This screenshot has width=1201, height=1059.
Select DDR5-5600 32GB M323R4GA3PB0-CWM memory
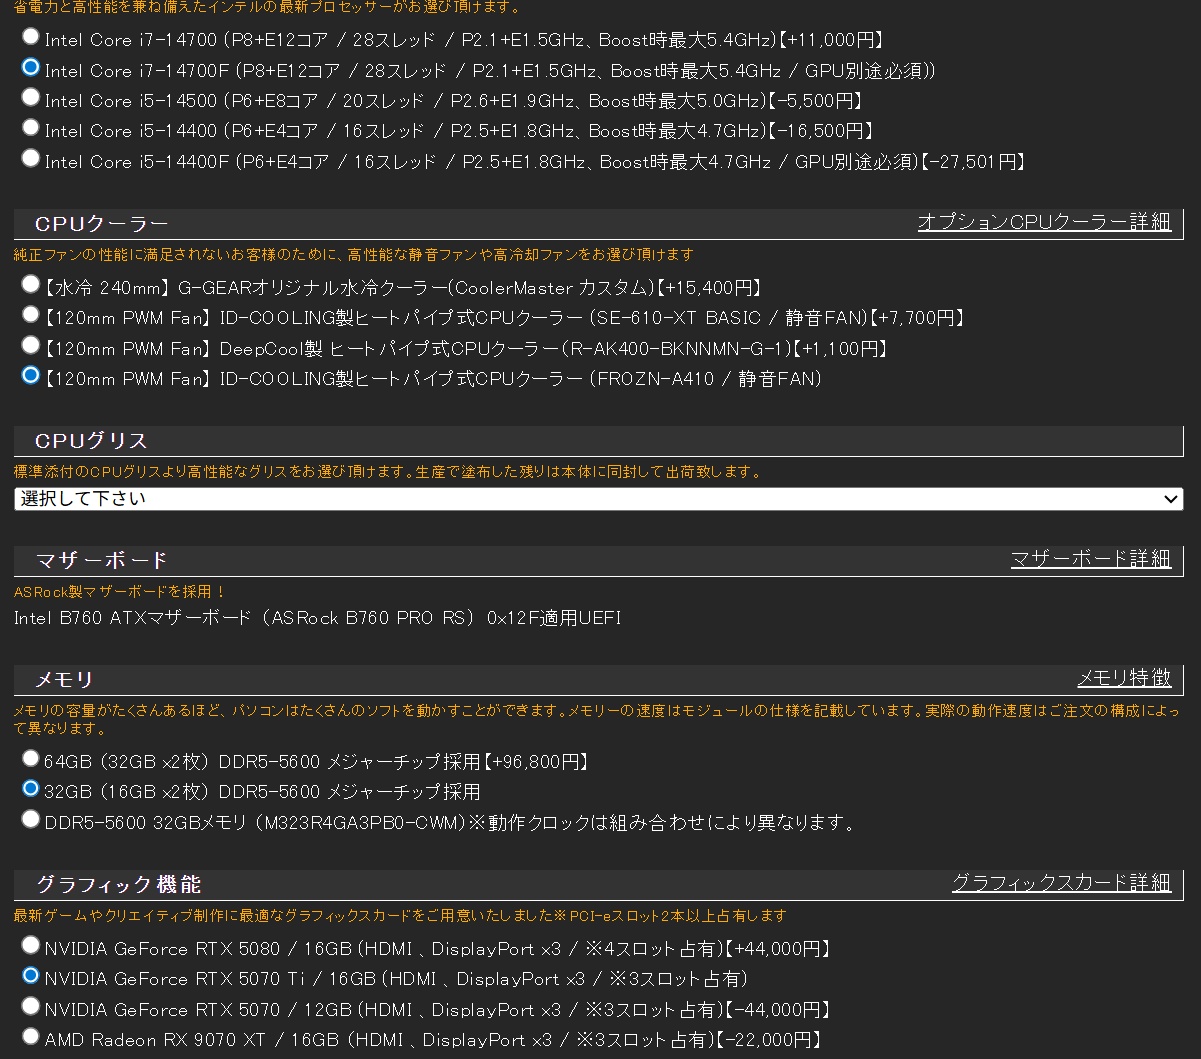pyautogui.click(x=30, y=819)
